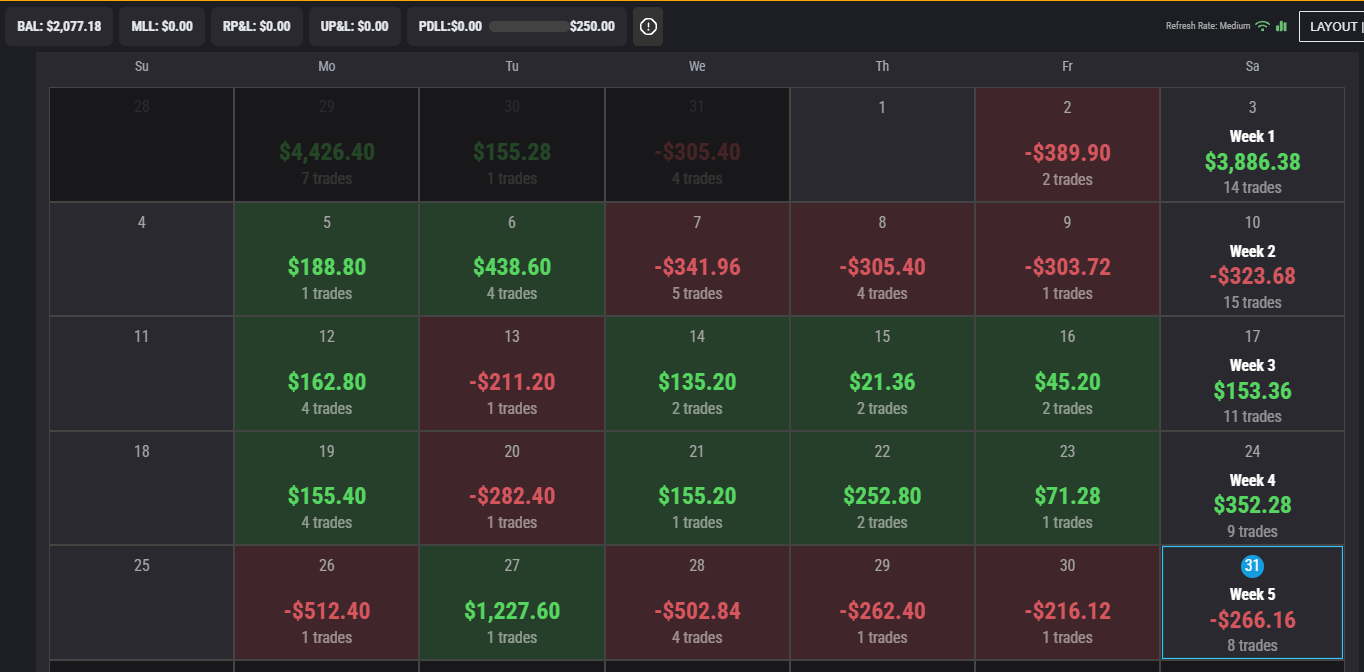
Task: Click the blue 31 date badge
Action: coord(1252,566)
